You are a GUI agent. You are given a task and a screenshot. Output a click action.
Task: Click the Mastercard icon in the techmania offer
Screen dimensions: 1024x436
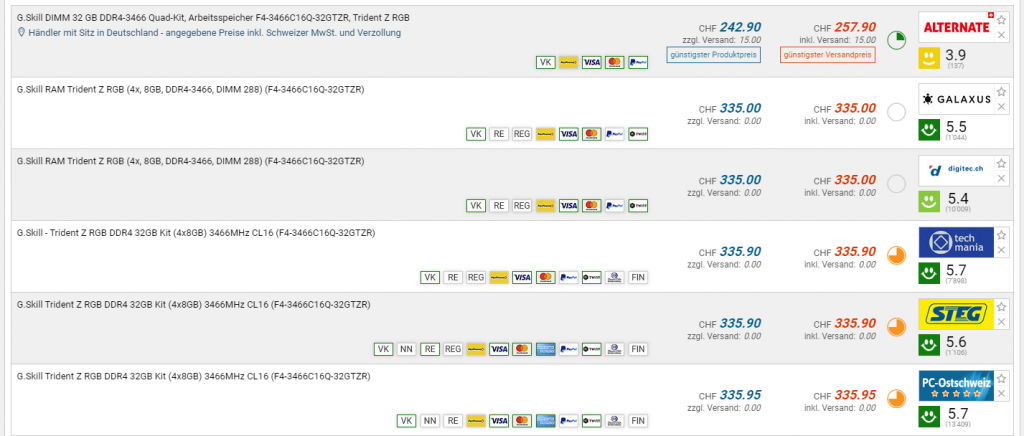(545, 278)
